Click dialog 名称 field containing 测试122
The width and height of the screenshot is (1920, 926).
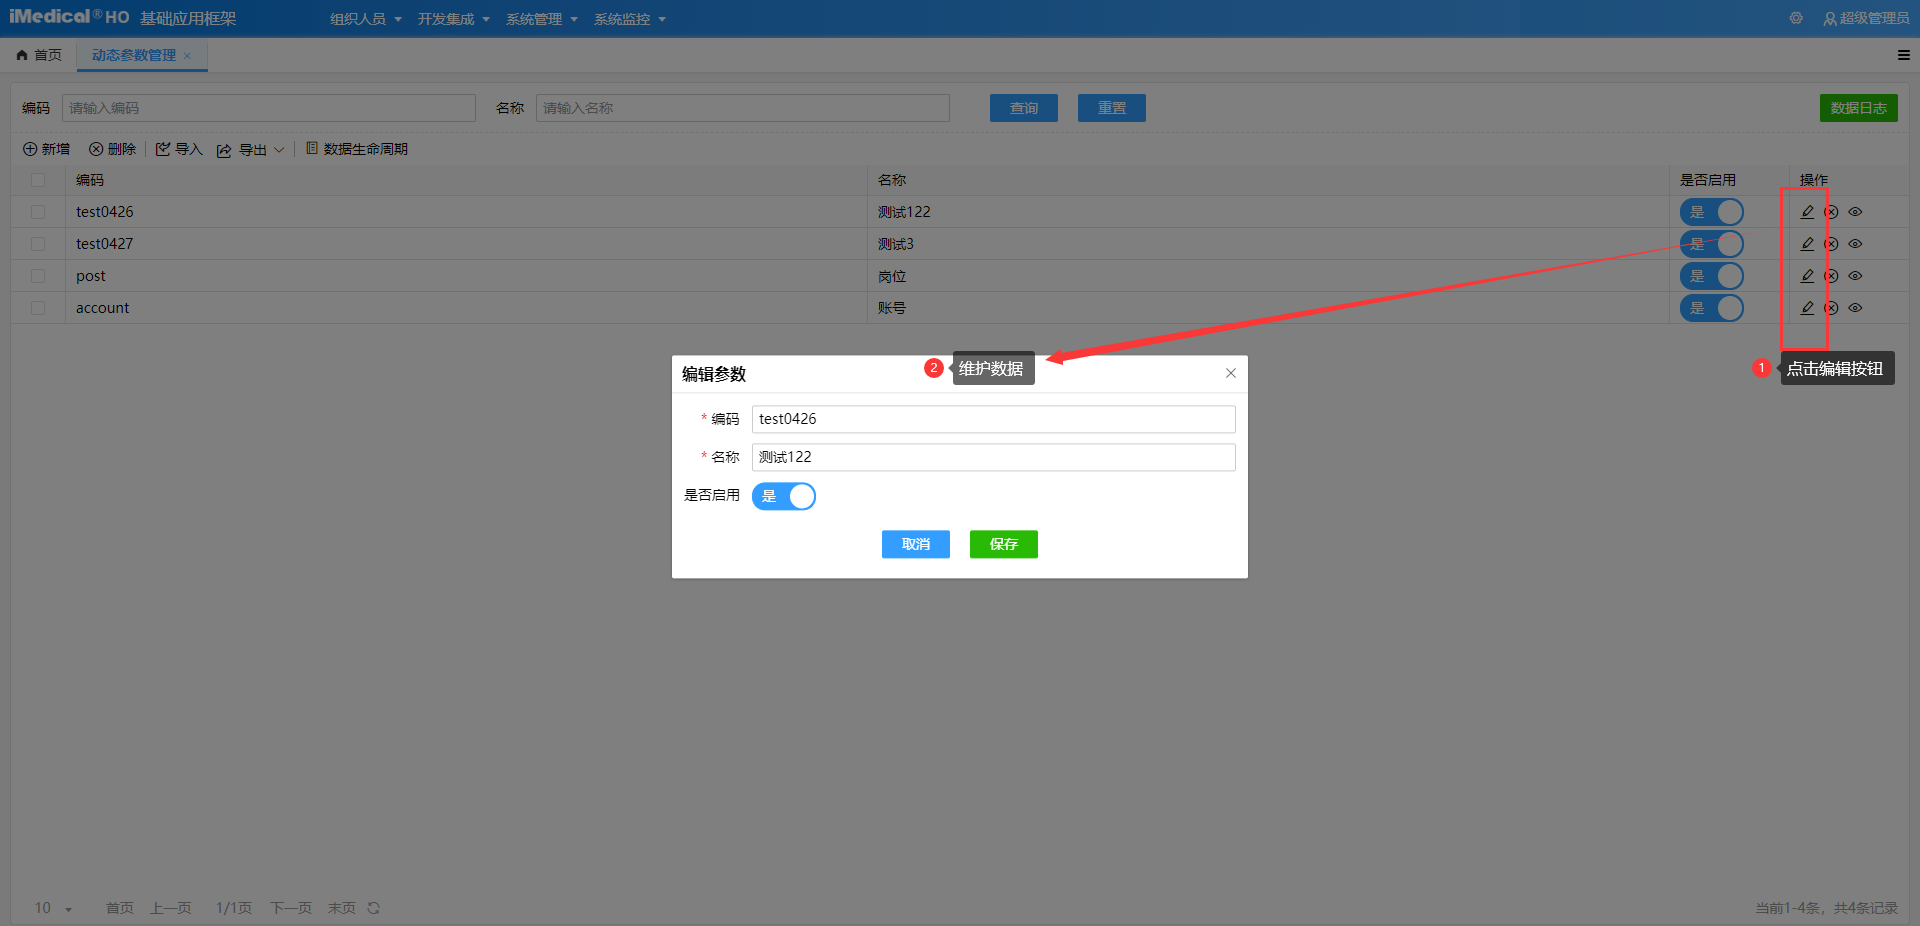click(x=994, y=457)
